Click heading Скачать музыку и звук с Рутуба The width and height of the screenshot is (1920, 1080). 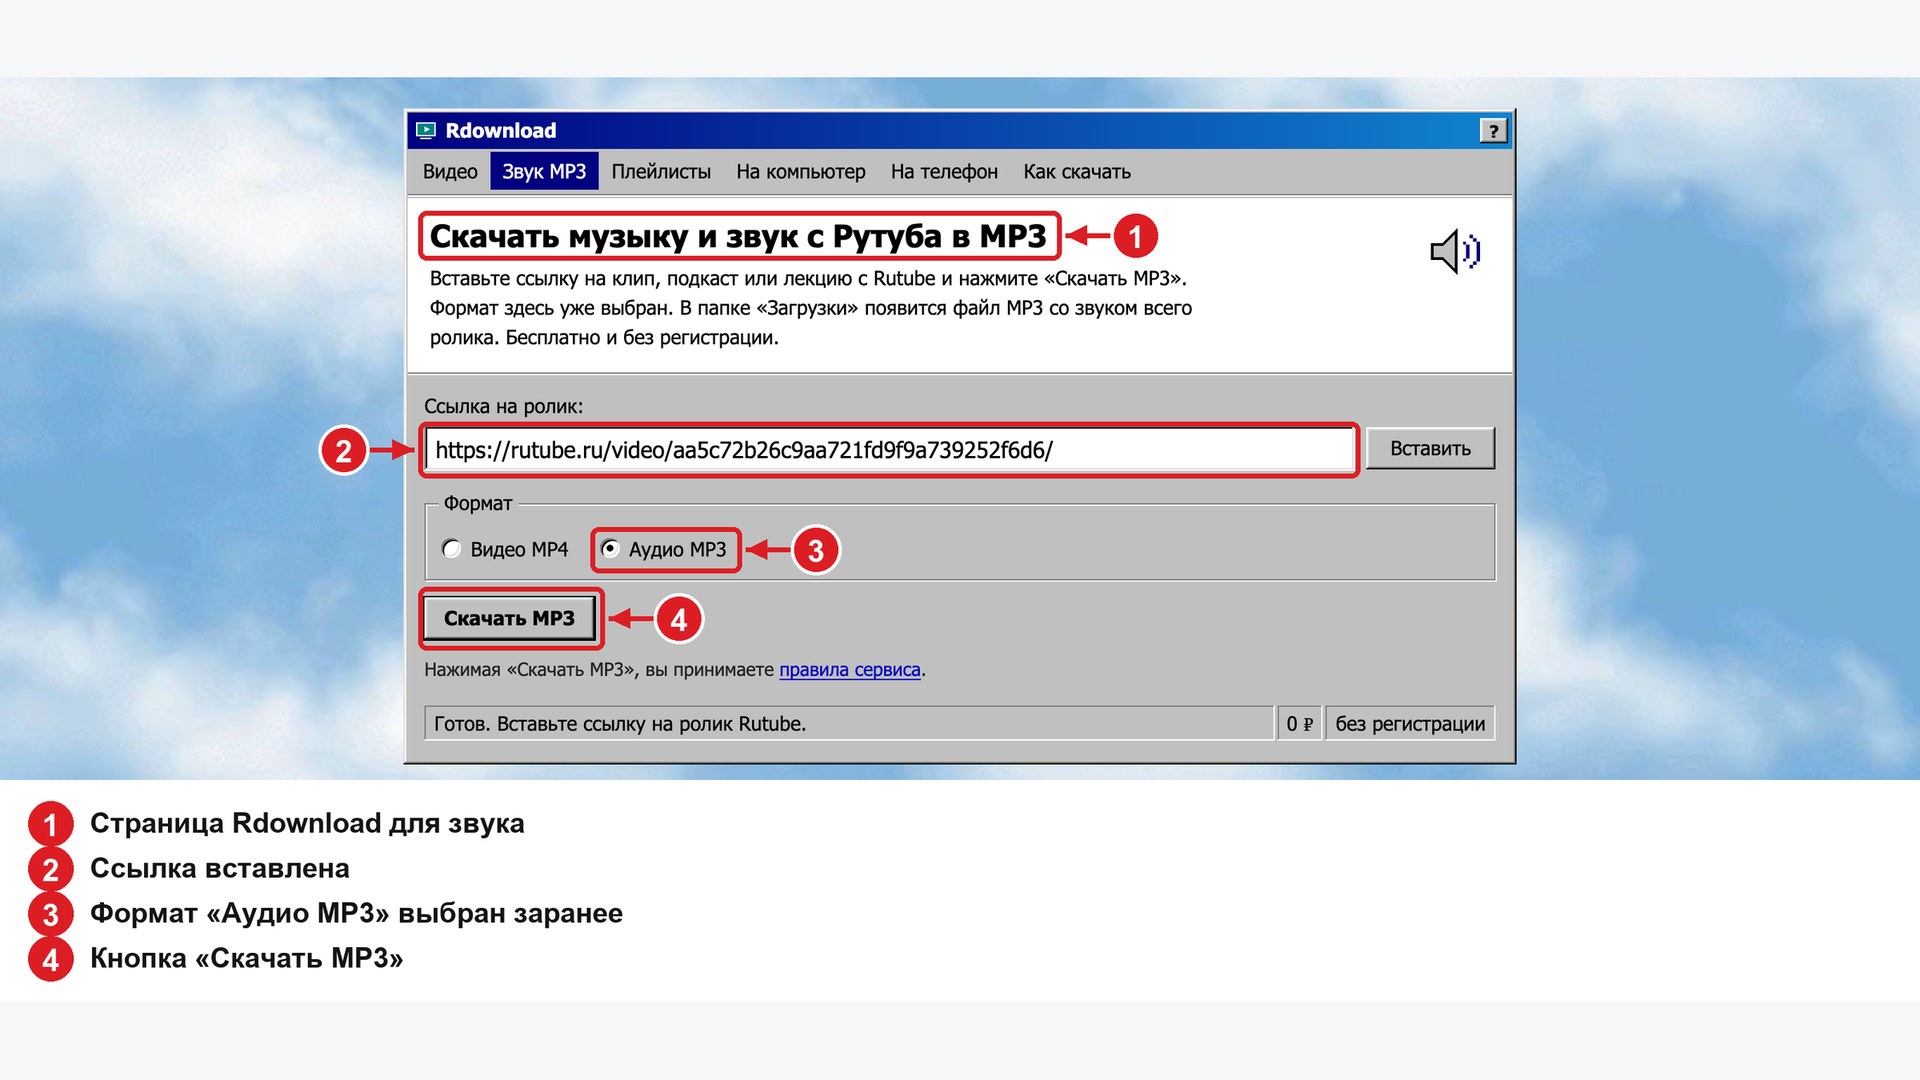pos(738,236)
